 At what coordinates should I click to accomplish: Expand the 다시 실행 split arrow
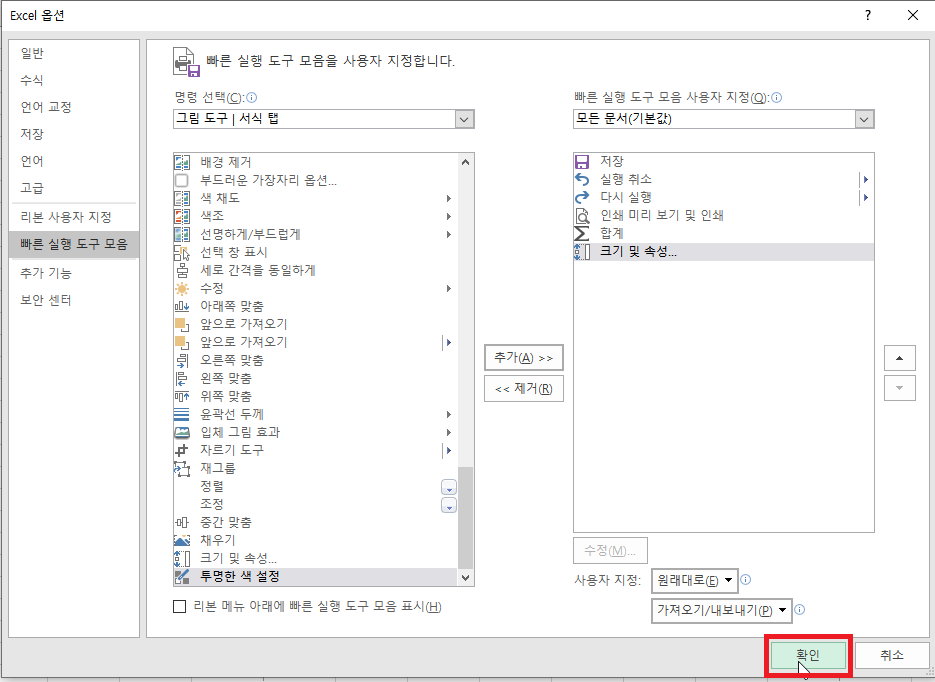pyautogui.click(x=865, y=197)
